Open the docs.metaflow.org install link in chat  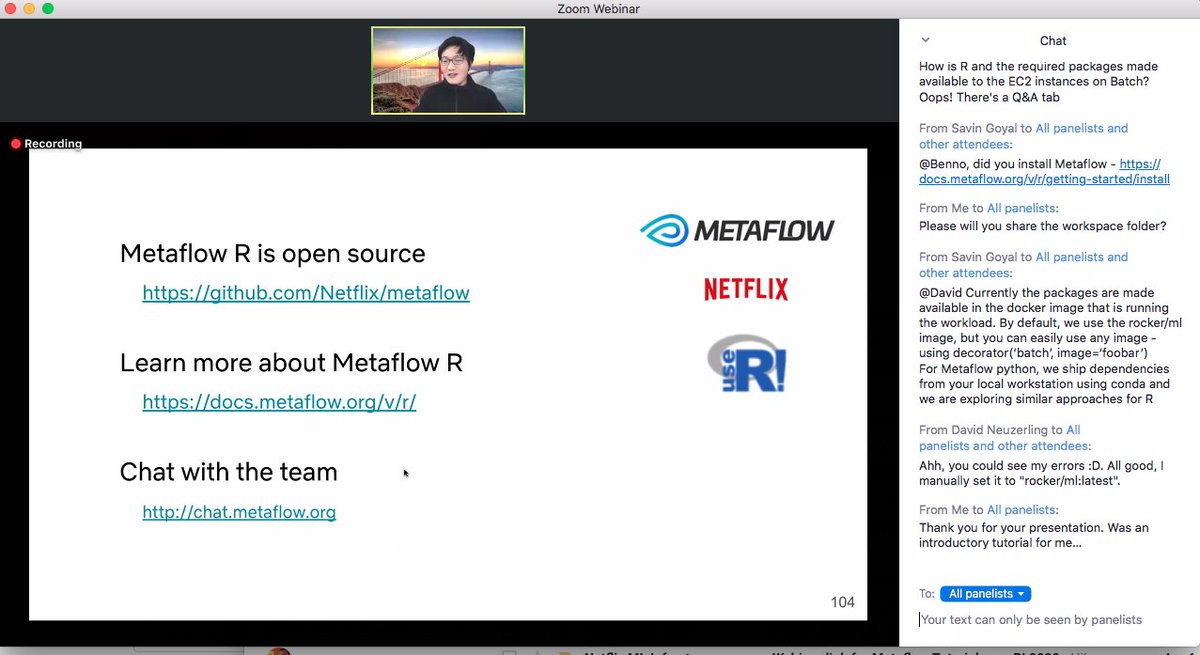pyautogui.click(x=1044, y=172)
